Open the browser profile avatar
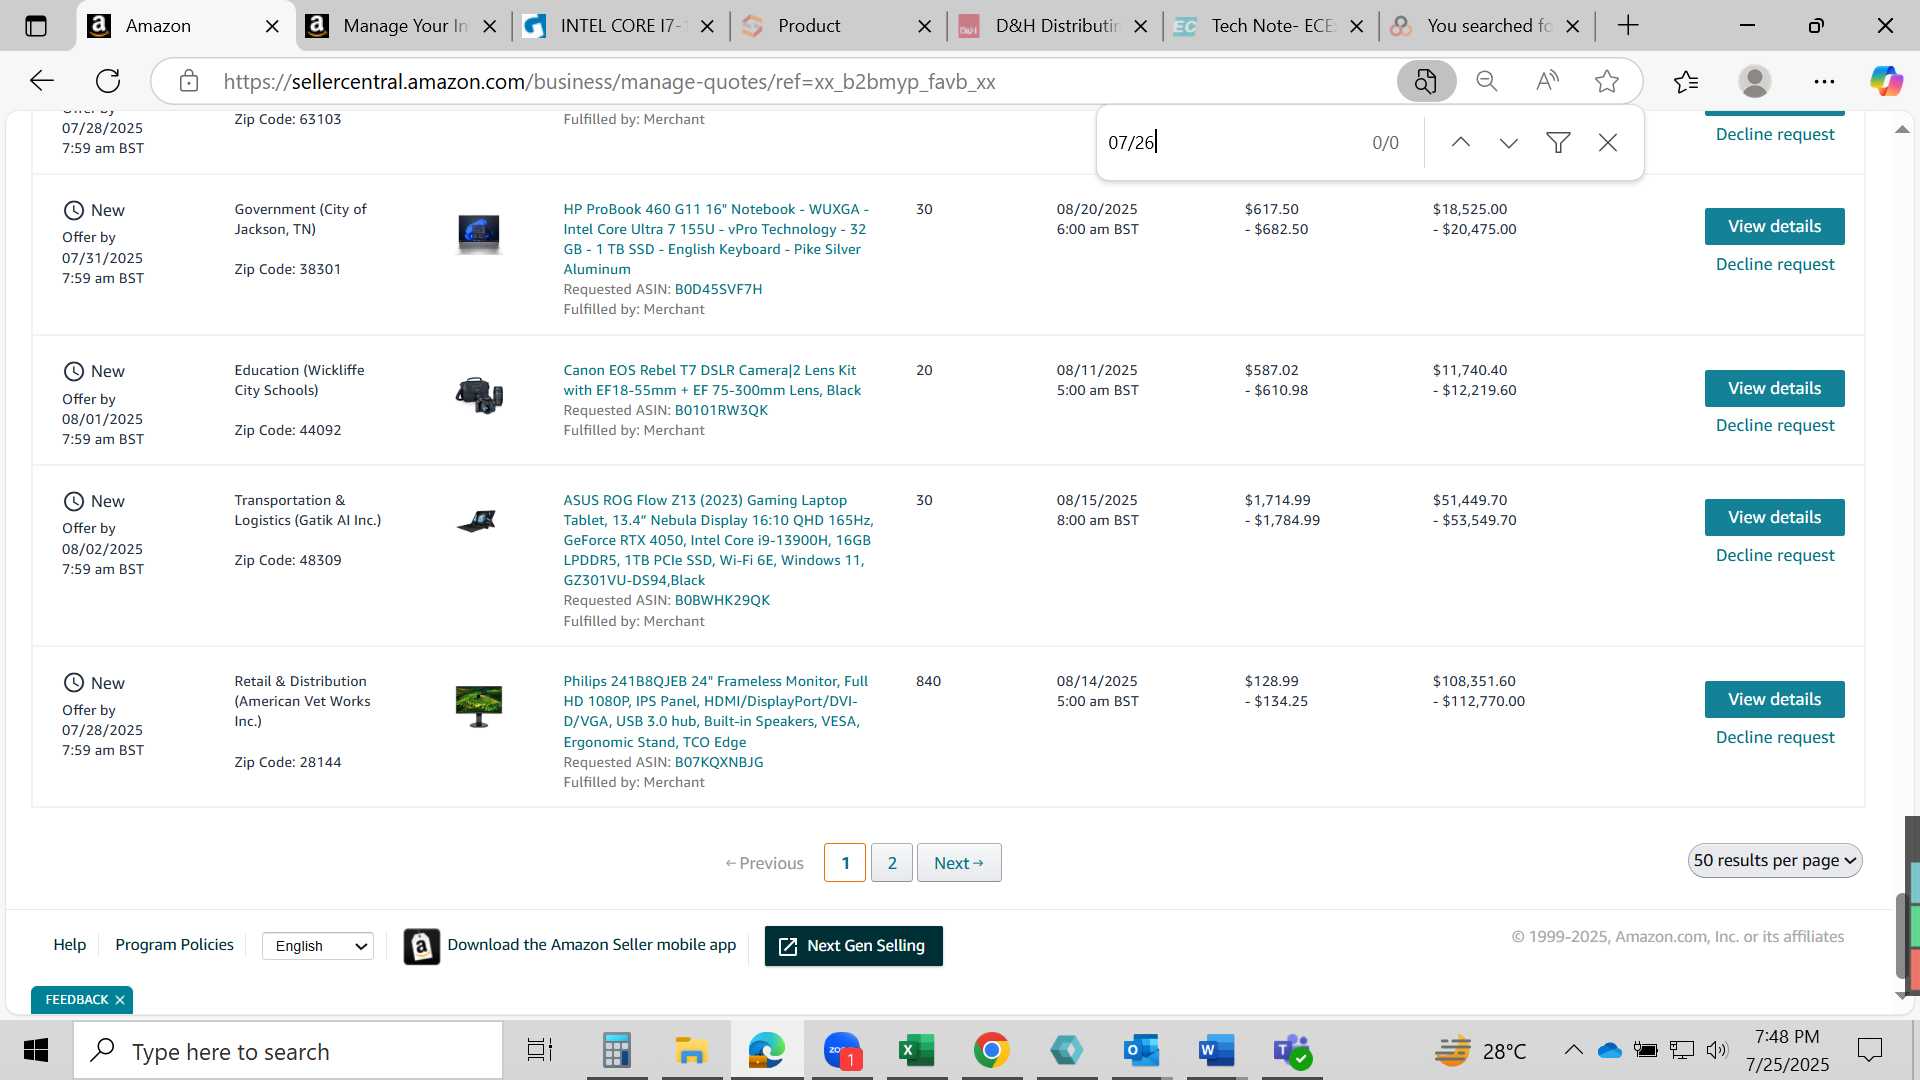Screen dimensions: 1920x1080 tap(1755, 81)
